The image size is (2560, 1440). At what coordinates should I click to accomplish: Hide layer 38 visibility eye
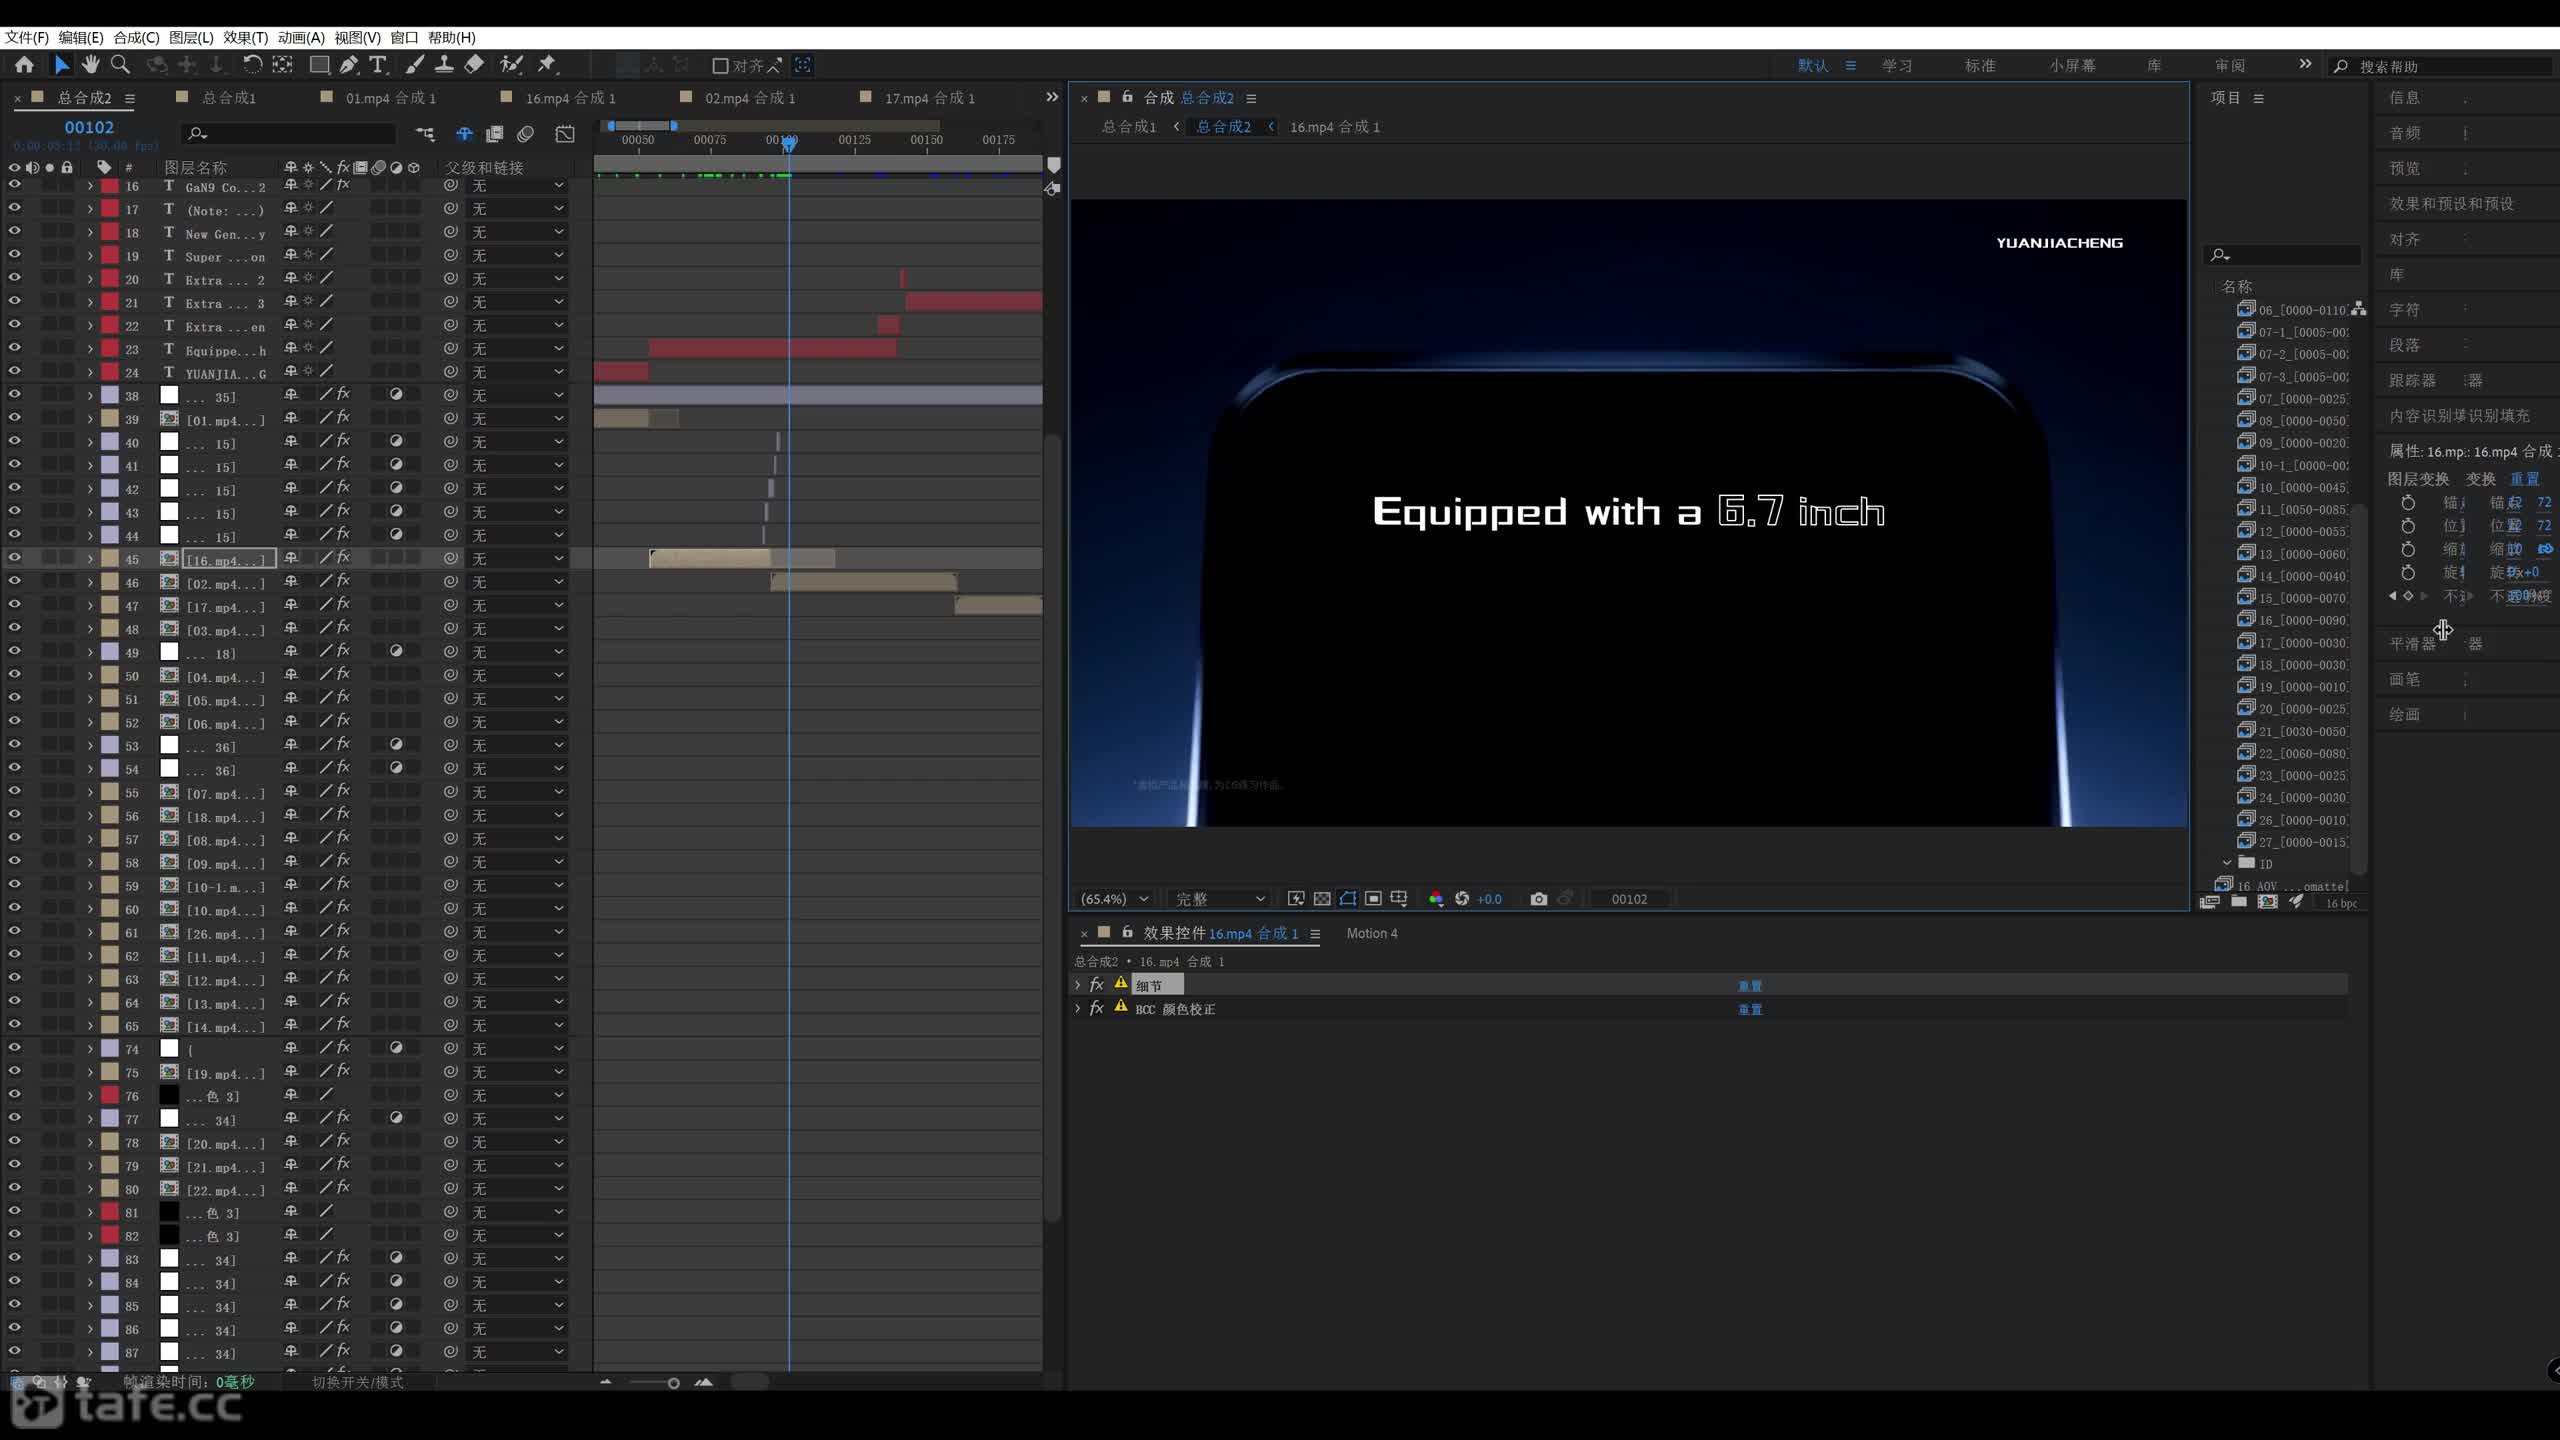tap(15, 395)
